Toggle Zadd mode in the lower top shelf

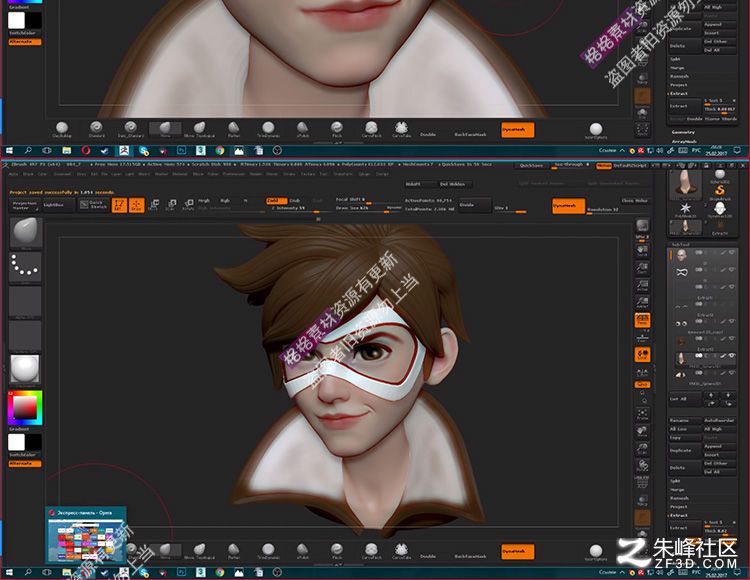276,201
